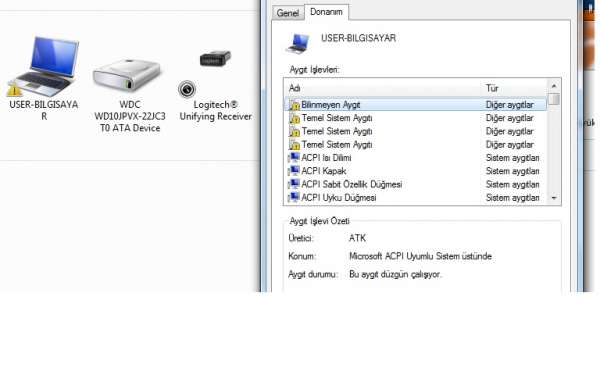Image resolution: width=600 pixels, height=375 pixels.
Task: Click the Konum value Microsoft ACPI Uyumlu Sistem
Action: [420, 256]
